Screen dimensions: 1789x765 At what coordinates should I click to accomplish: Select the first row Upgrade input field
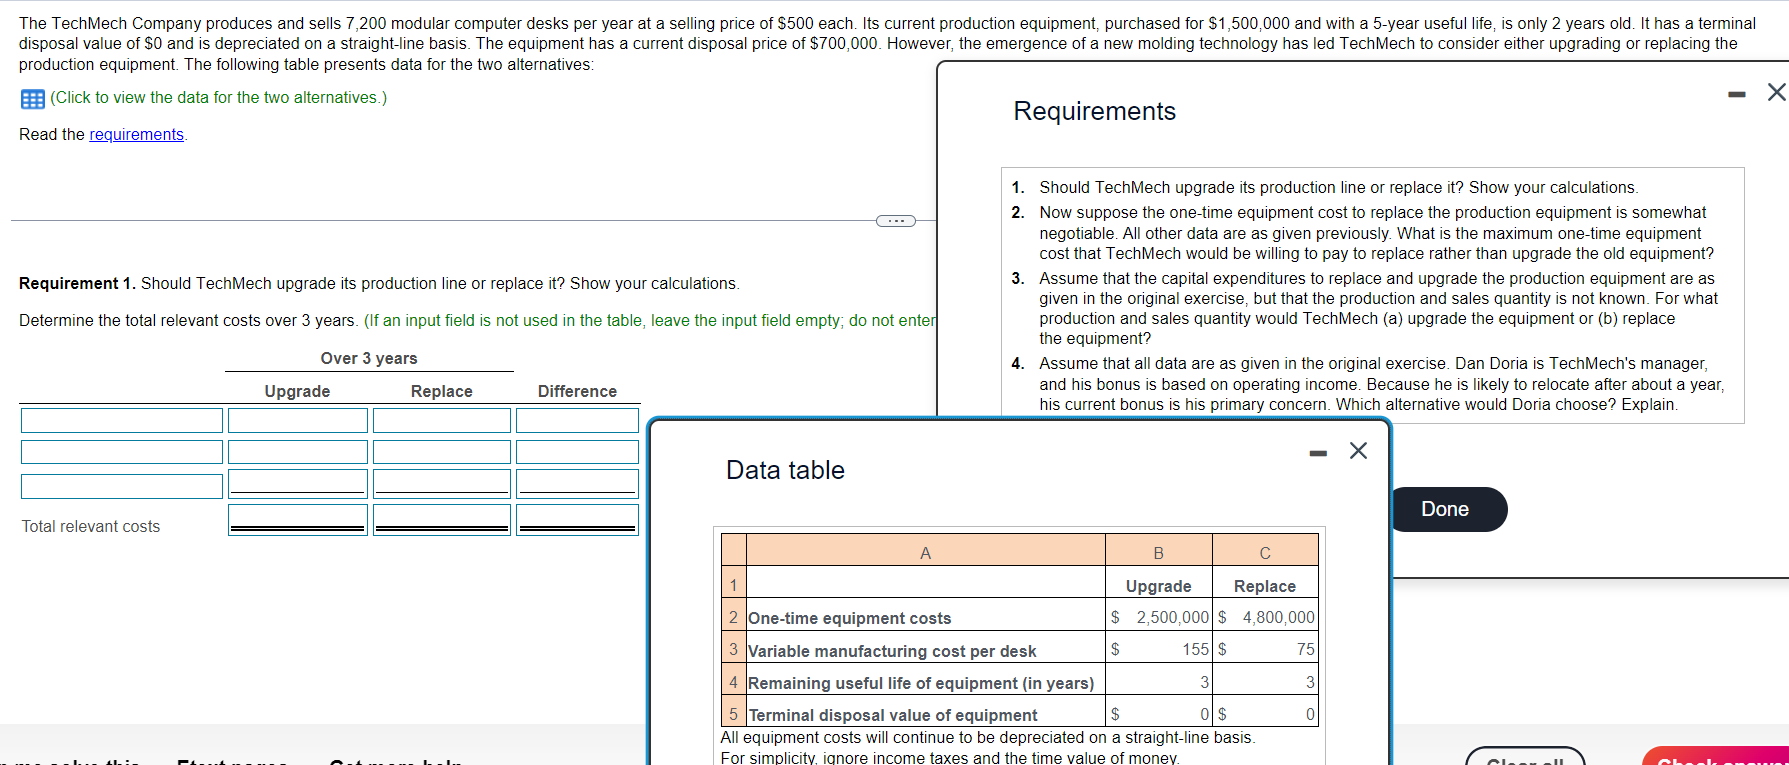(298, 420)
